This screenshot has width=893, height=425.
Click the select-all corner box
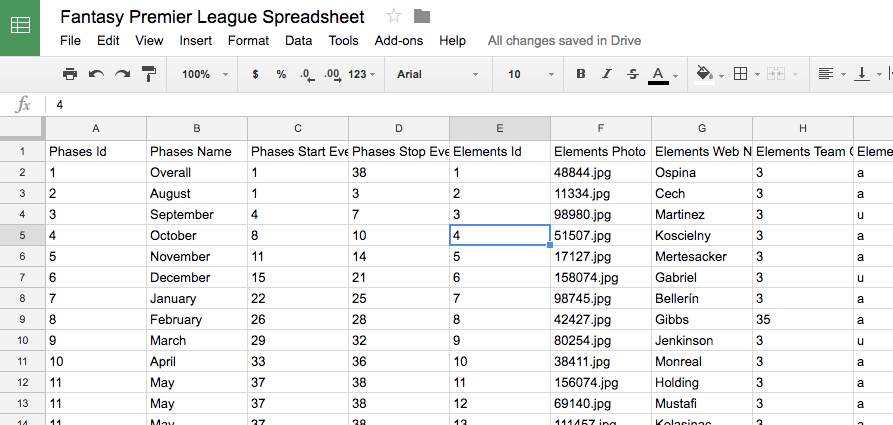(x=23, y=128)
